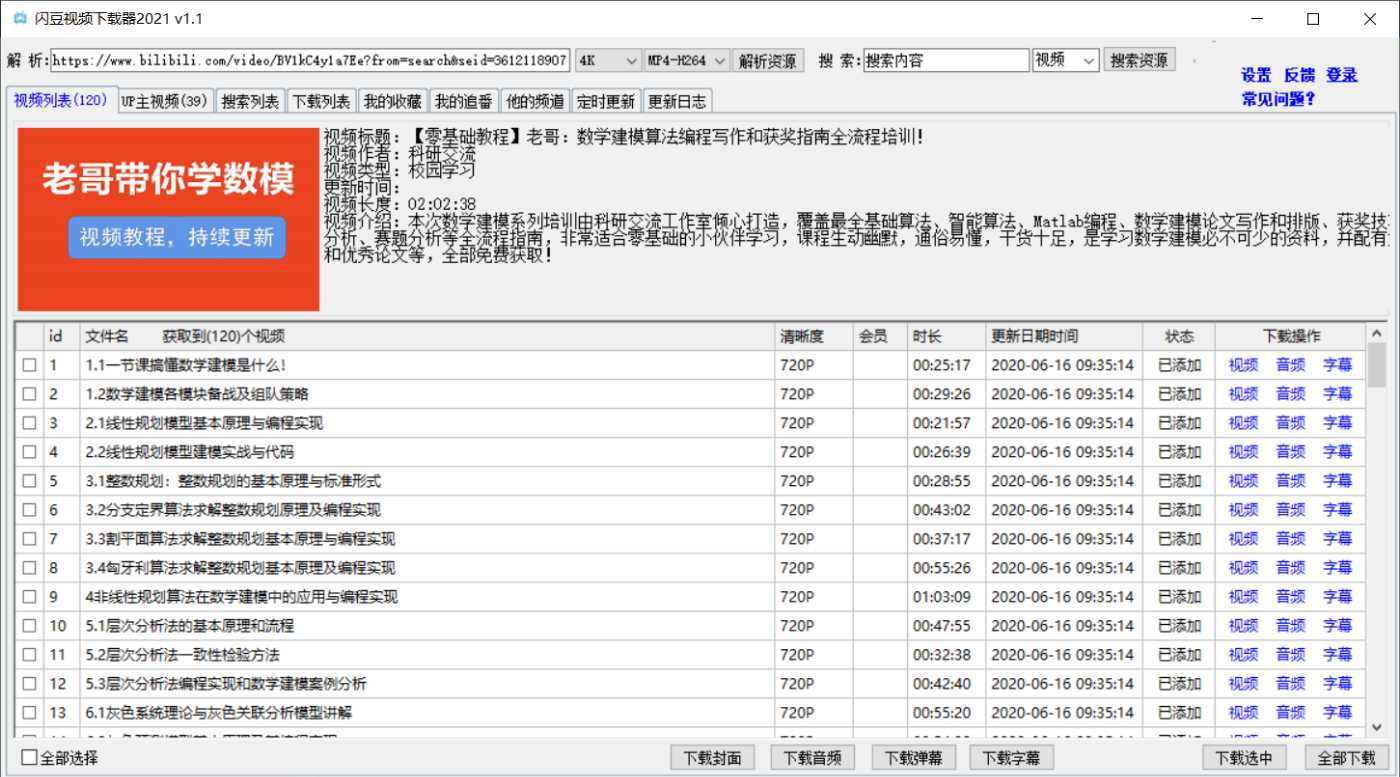
Task: Click the 字幕 link for video row 1
Action: (1337, 365)
